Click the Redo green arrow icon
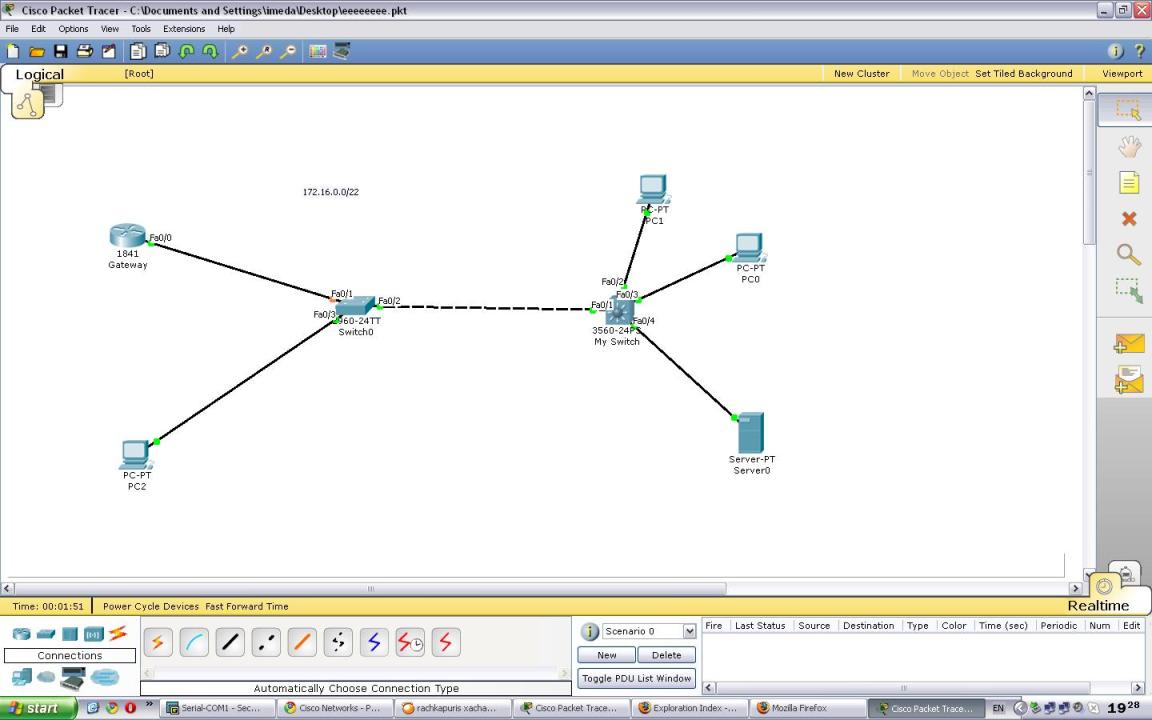The width and height of the screenshot is (1152, 720). 210,51
